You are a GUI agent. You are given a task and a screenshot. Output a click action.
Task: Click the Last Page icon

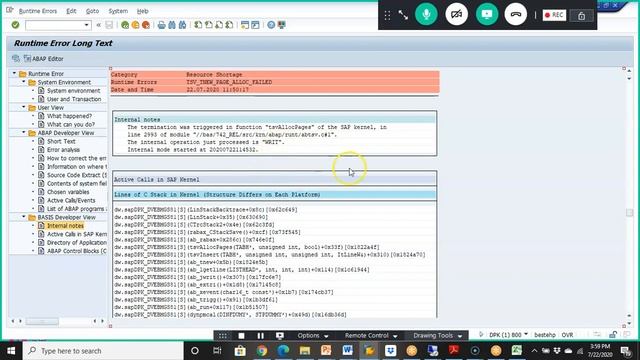tap(229, 25)
